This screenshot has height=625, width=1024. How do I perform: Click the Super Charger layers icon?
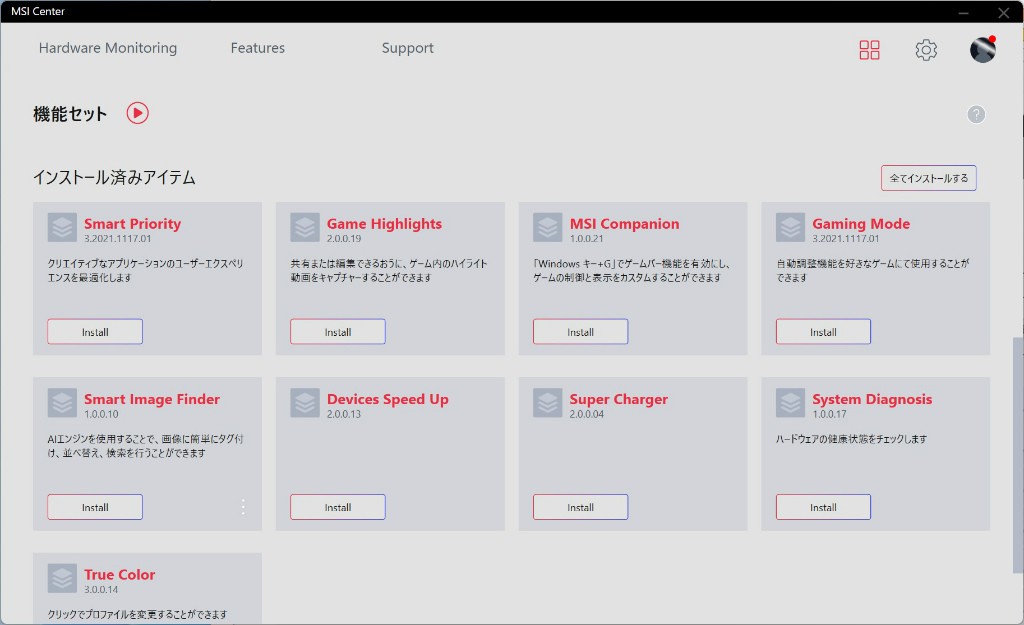click(547, 403)
